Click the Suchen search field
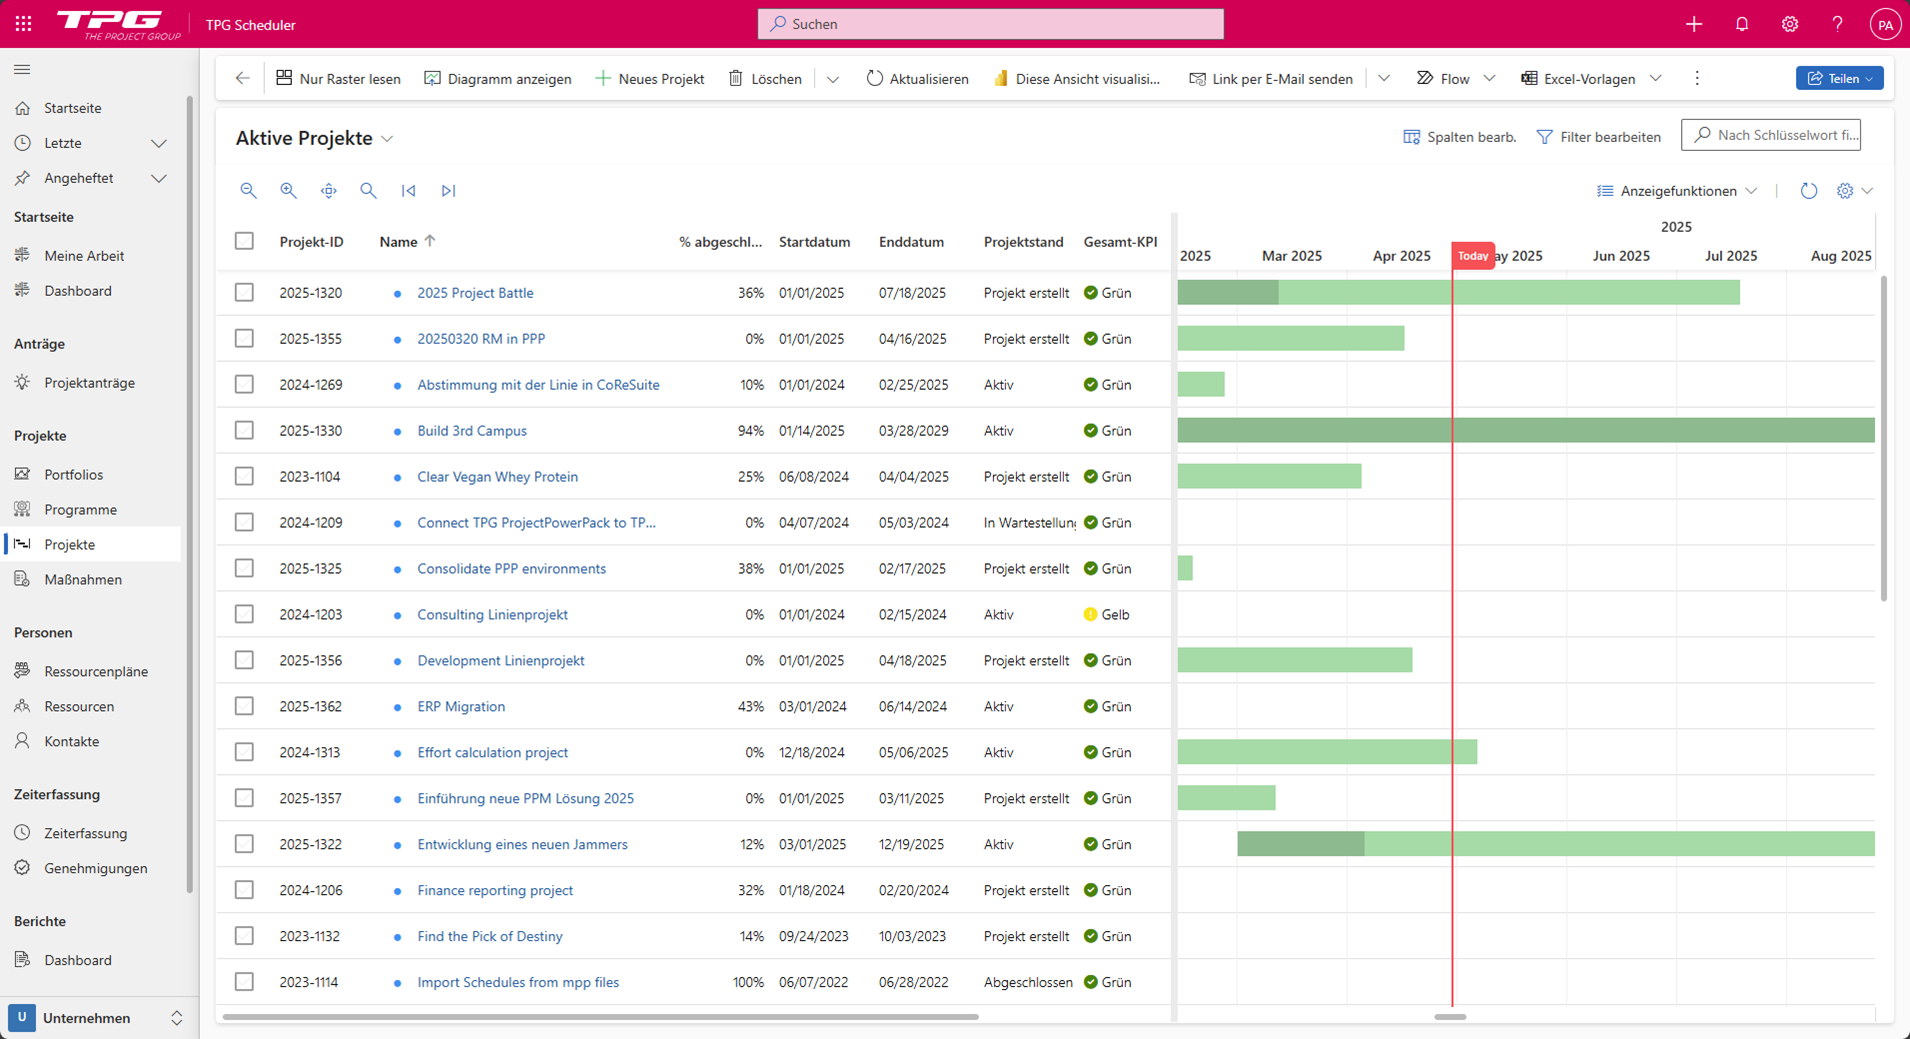 pyautogui.click(x=990, y=23)
